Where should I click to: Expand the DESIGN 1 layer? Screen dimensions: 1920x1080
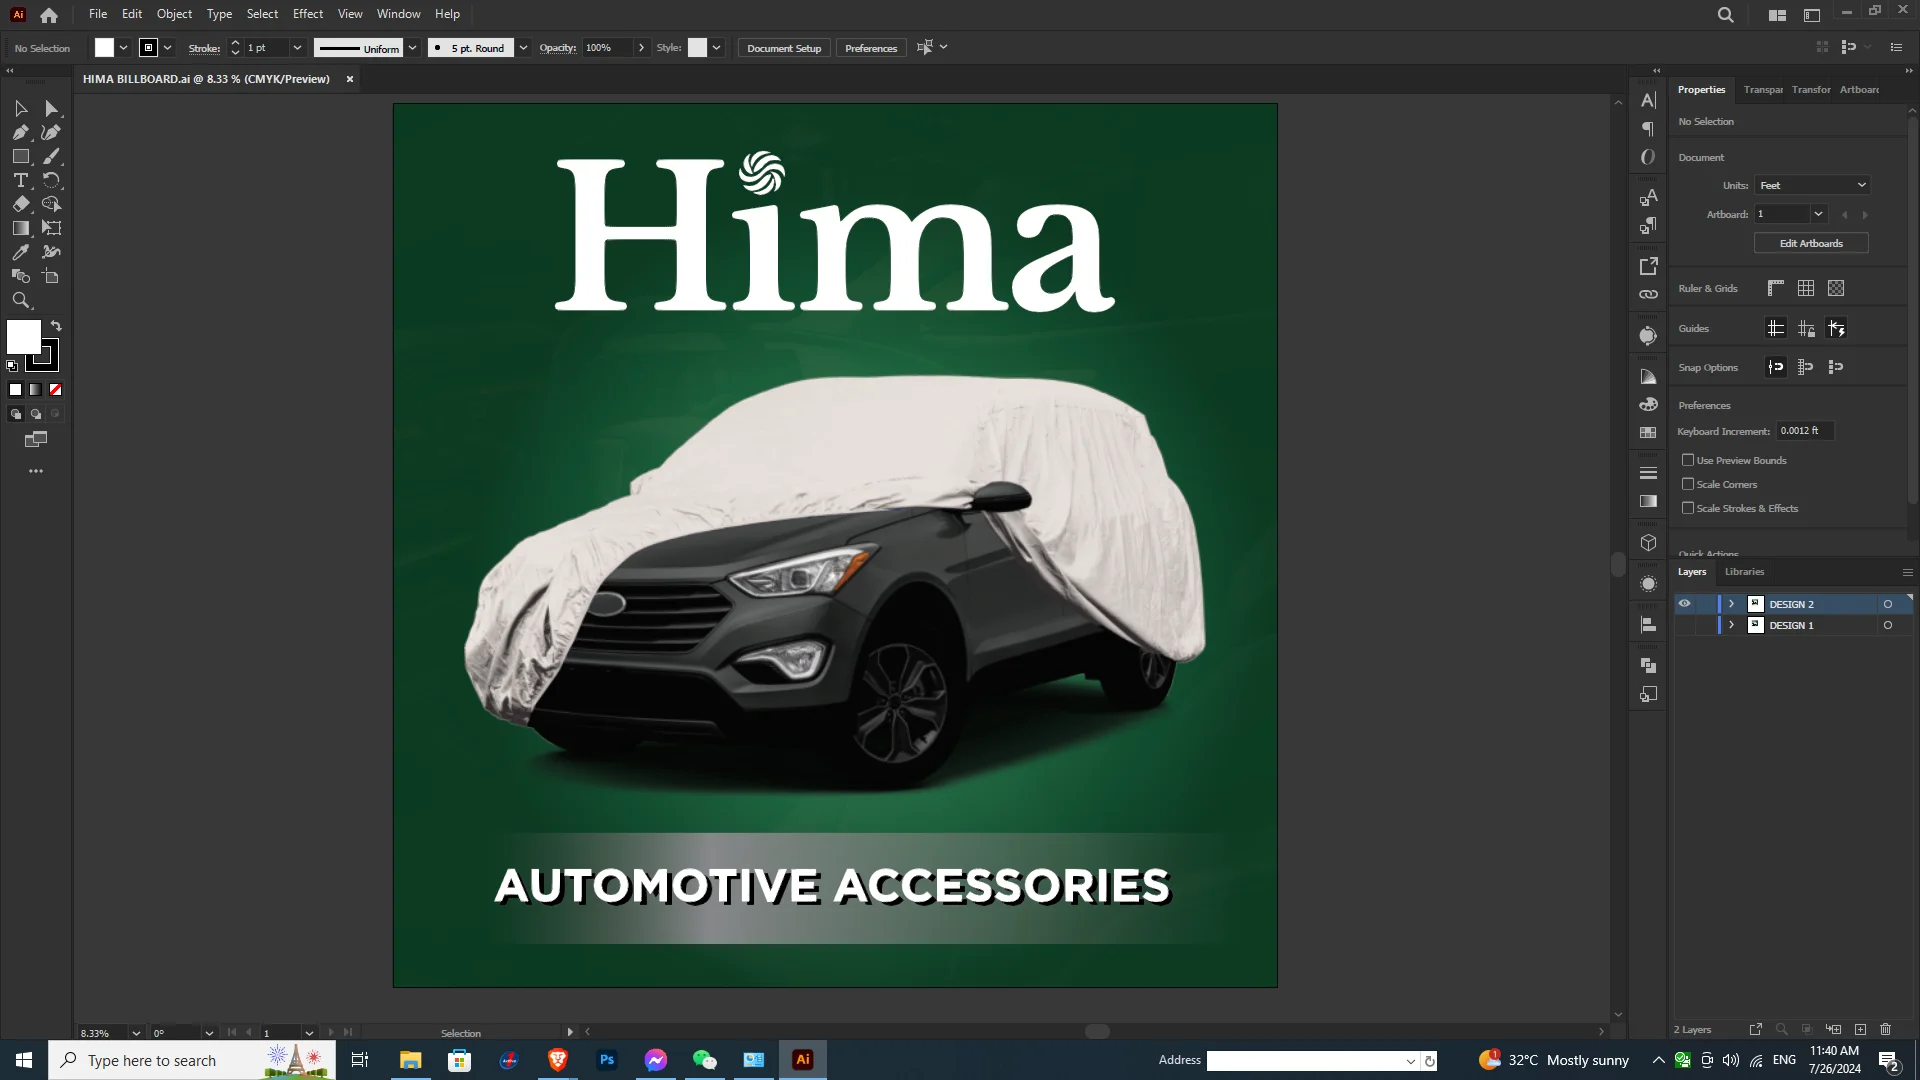tap(1732, 625)
